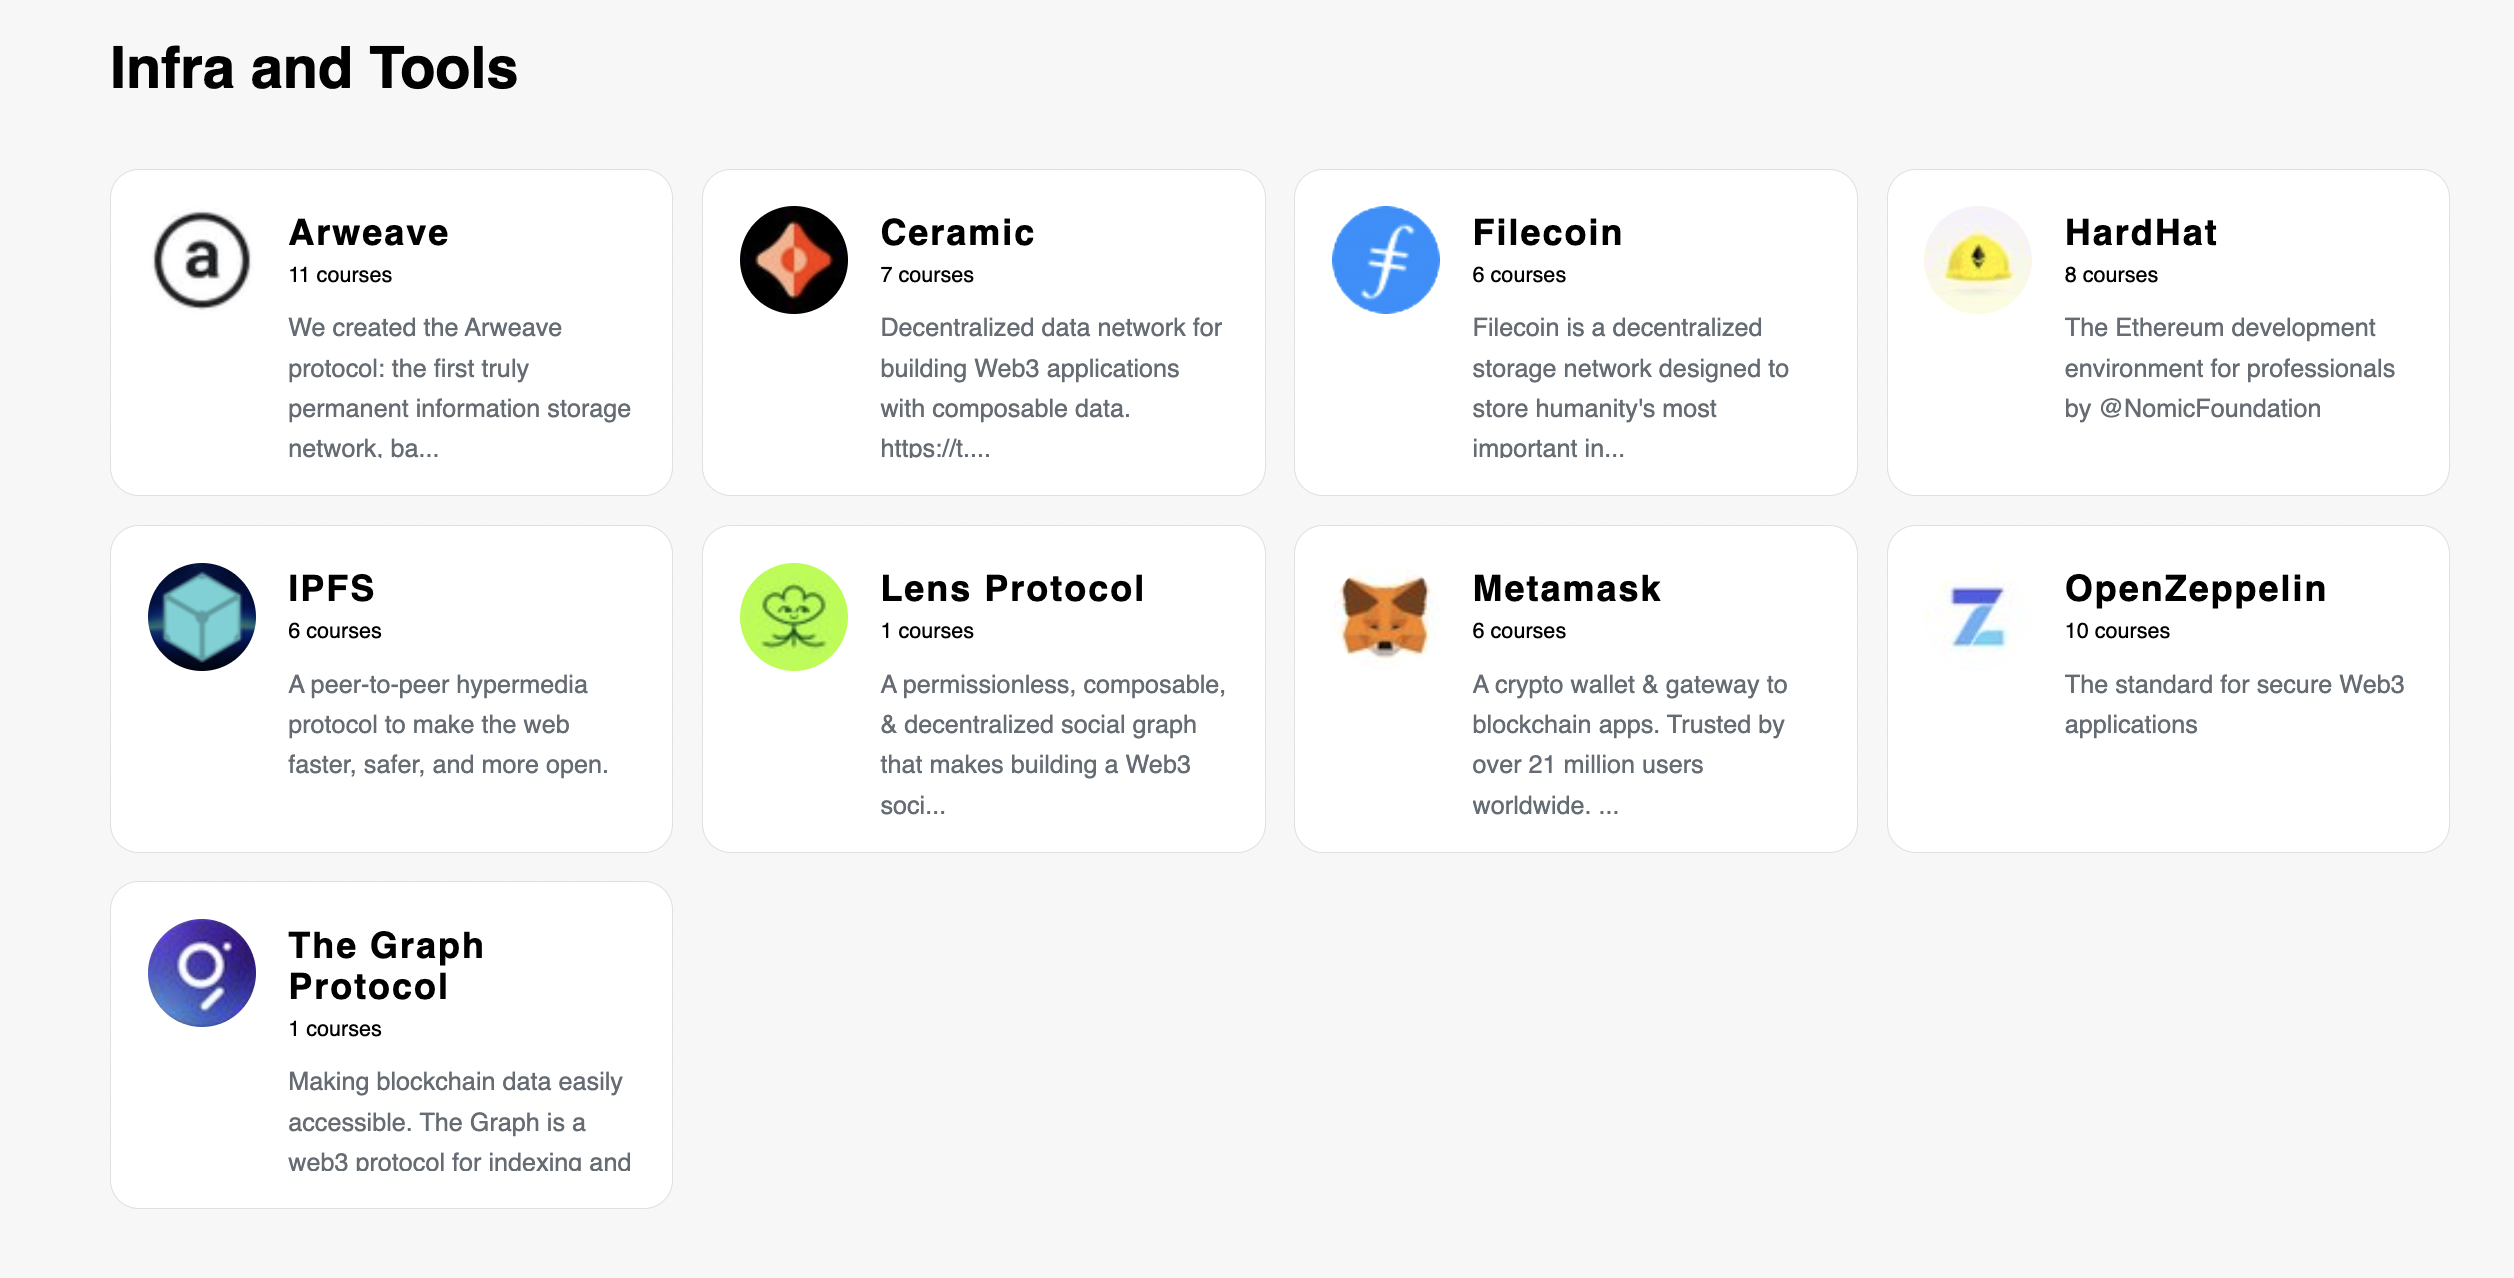Click the IPFS teal cube logo
Viewport: 2514px width, 1278px height.
coord(202,617)
